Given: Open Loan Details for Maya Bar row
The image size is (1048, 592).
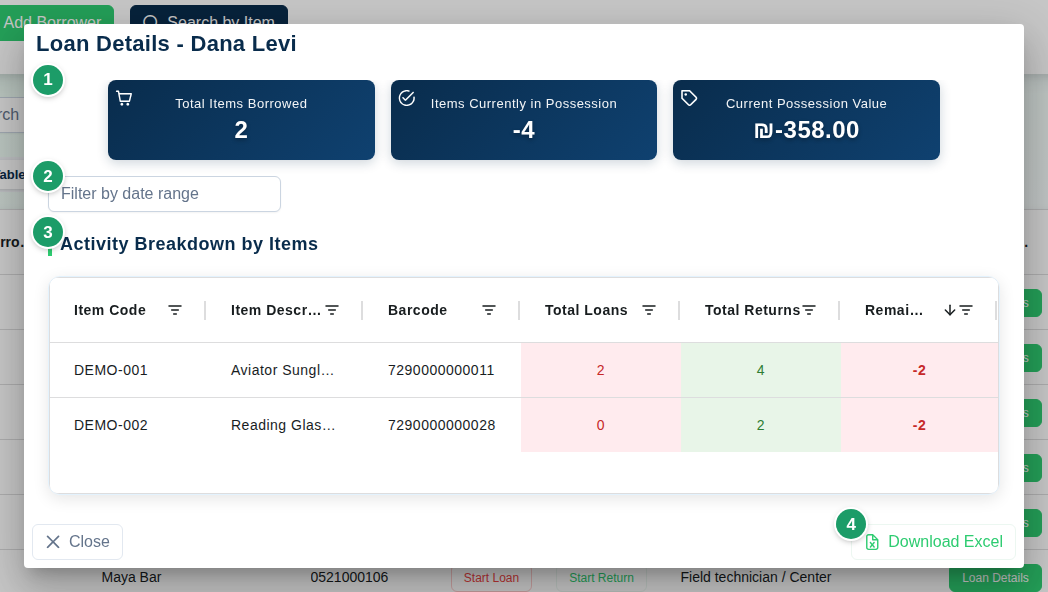Looking at the screenshot, I should (995, 579).
